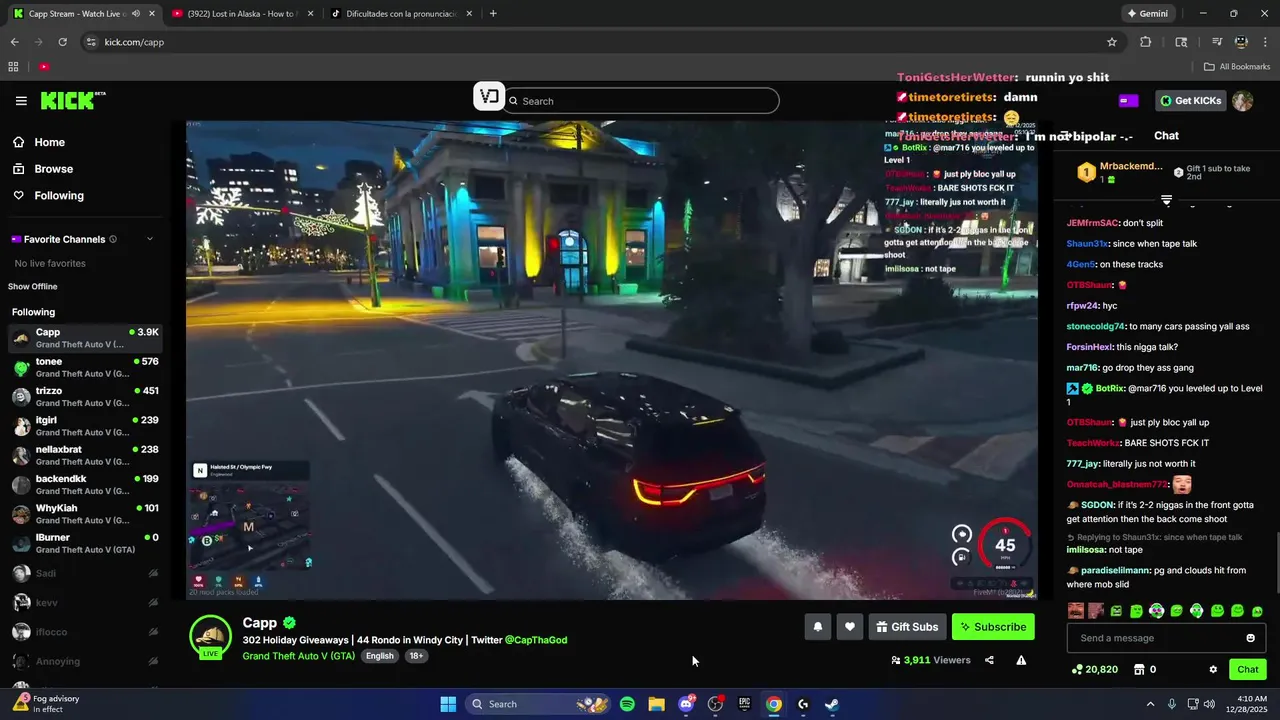Open IBurner channel from the Following list
This screenshot has height=720, width=1280.
tap(85, 543)
